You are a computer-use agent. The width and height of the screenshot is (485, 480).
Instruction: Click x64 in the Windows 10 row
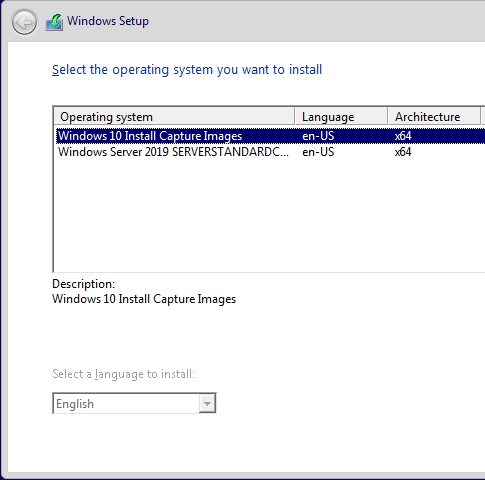click(x=403, y=136)
